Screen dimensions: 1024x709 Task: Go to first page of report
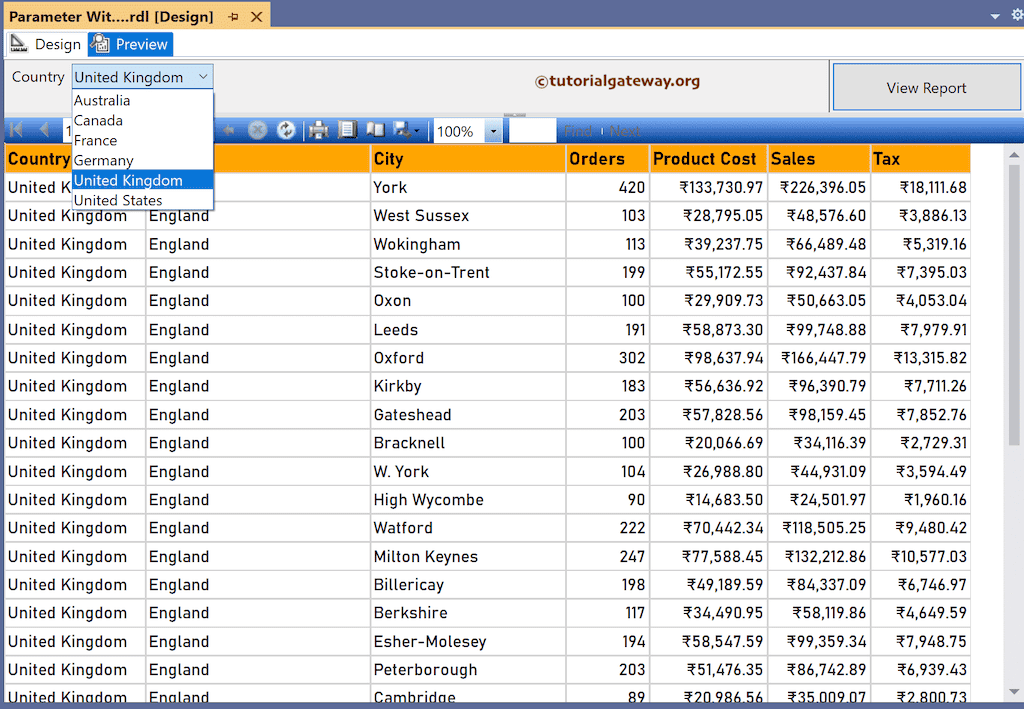[16, 130]
